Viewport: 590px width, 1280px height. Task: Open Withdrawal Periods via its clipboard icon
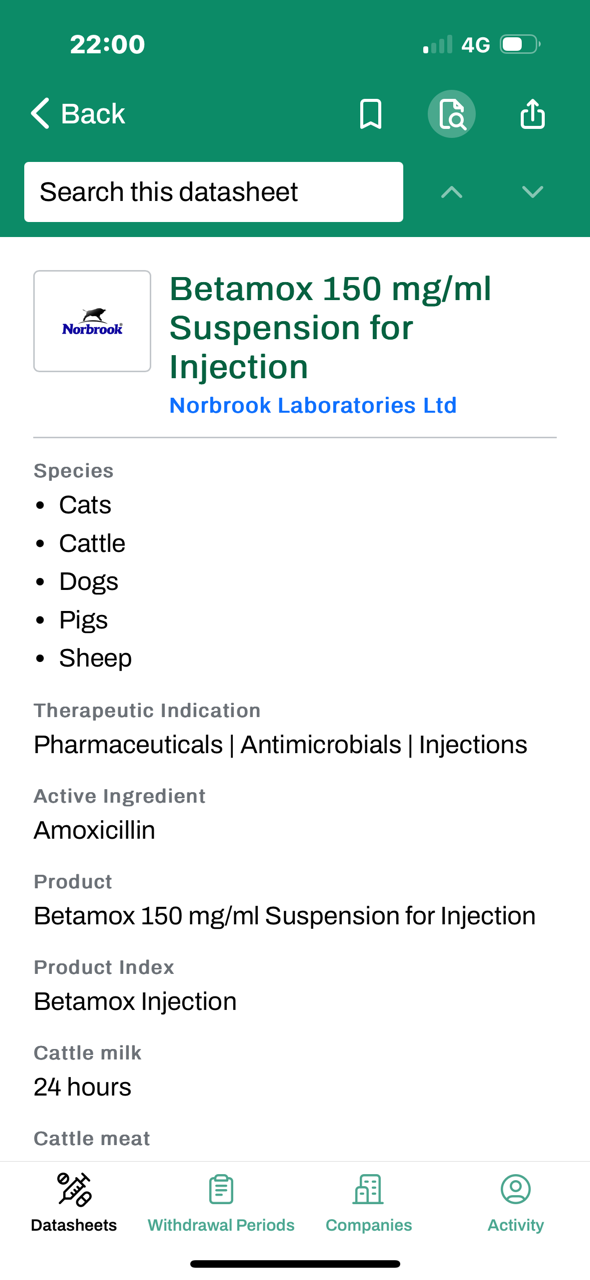click(220, 1190)
